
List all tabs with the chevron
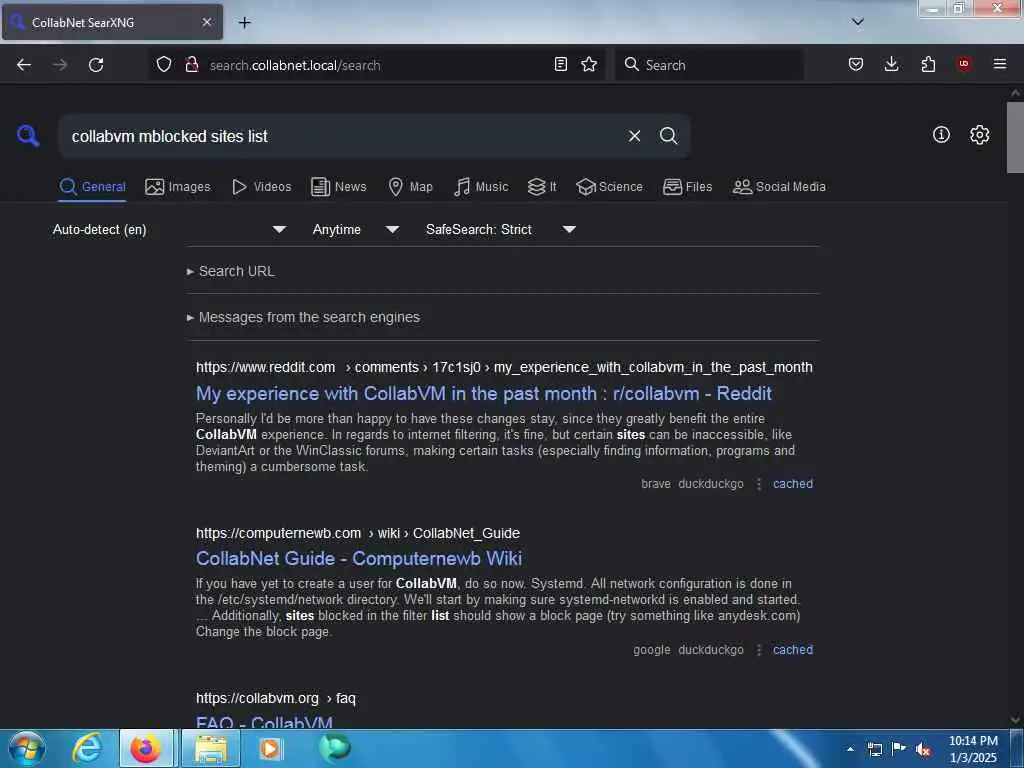[858, 22]
